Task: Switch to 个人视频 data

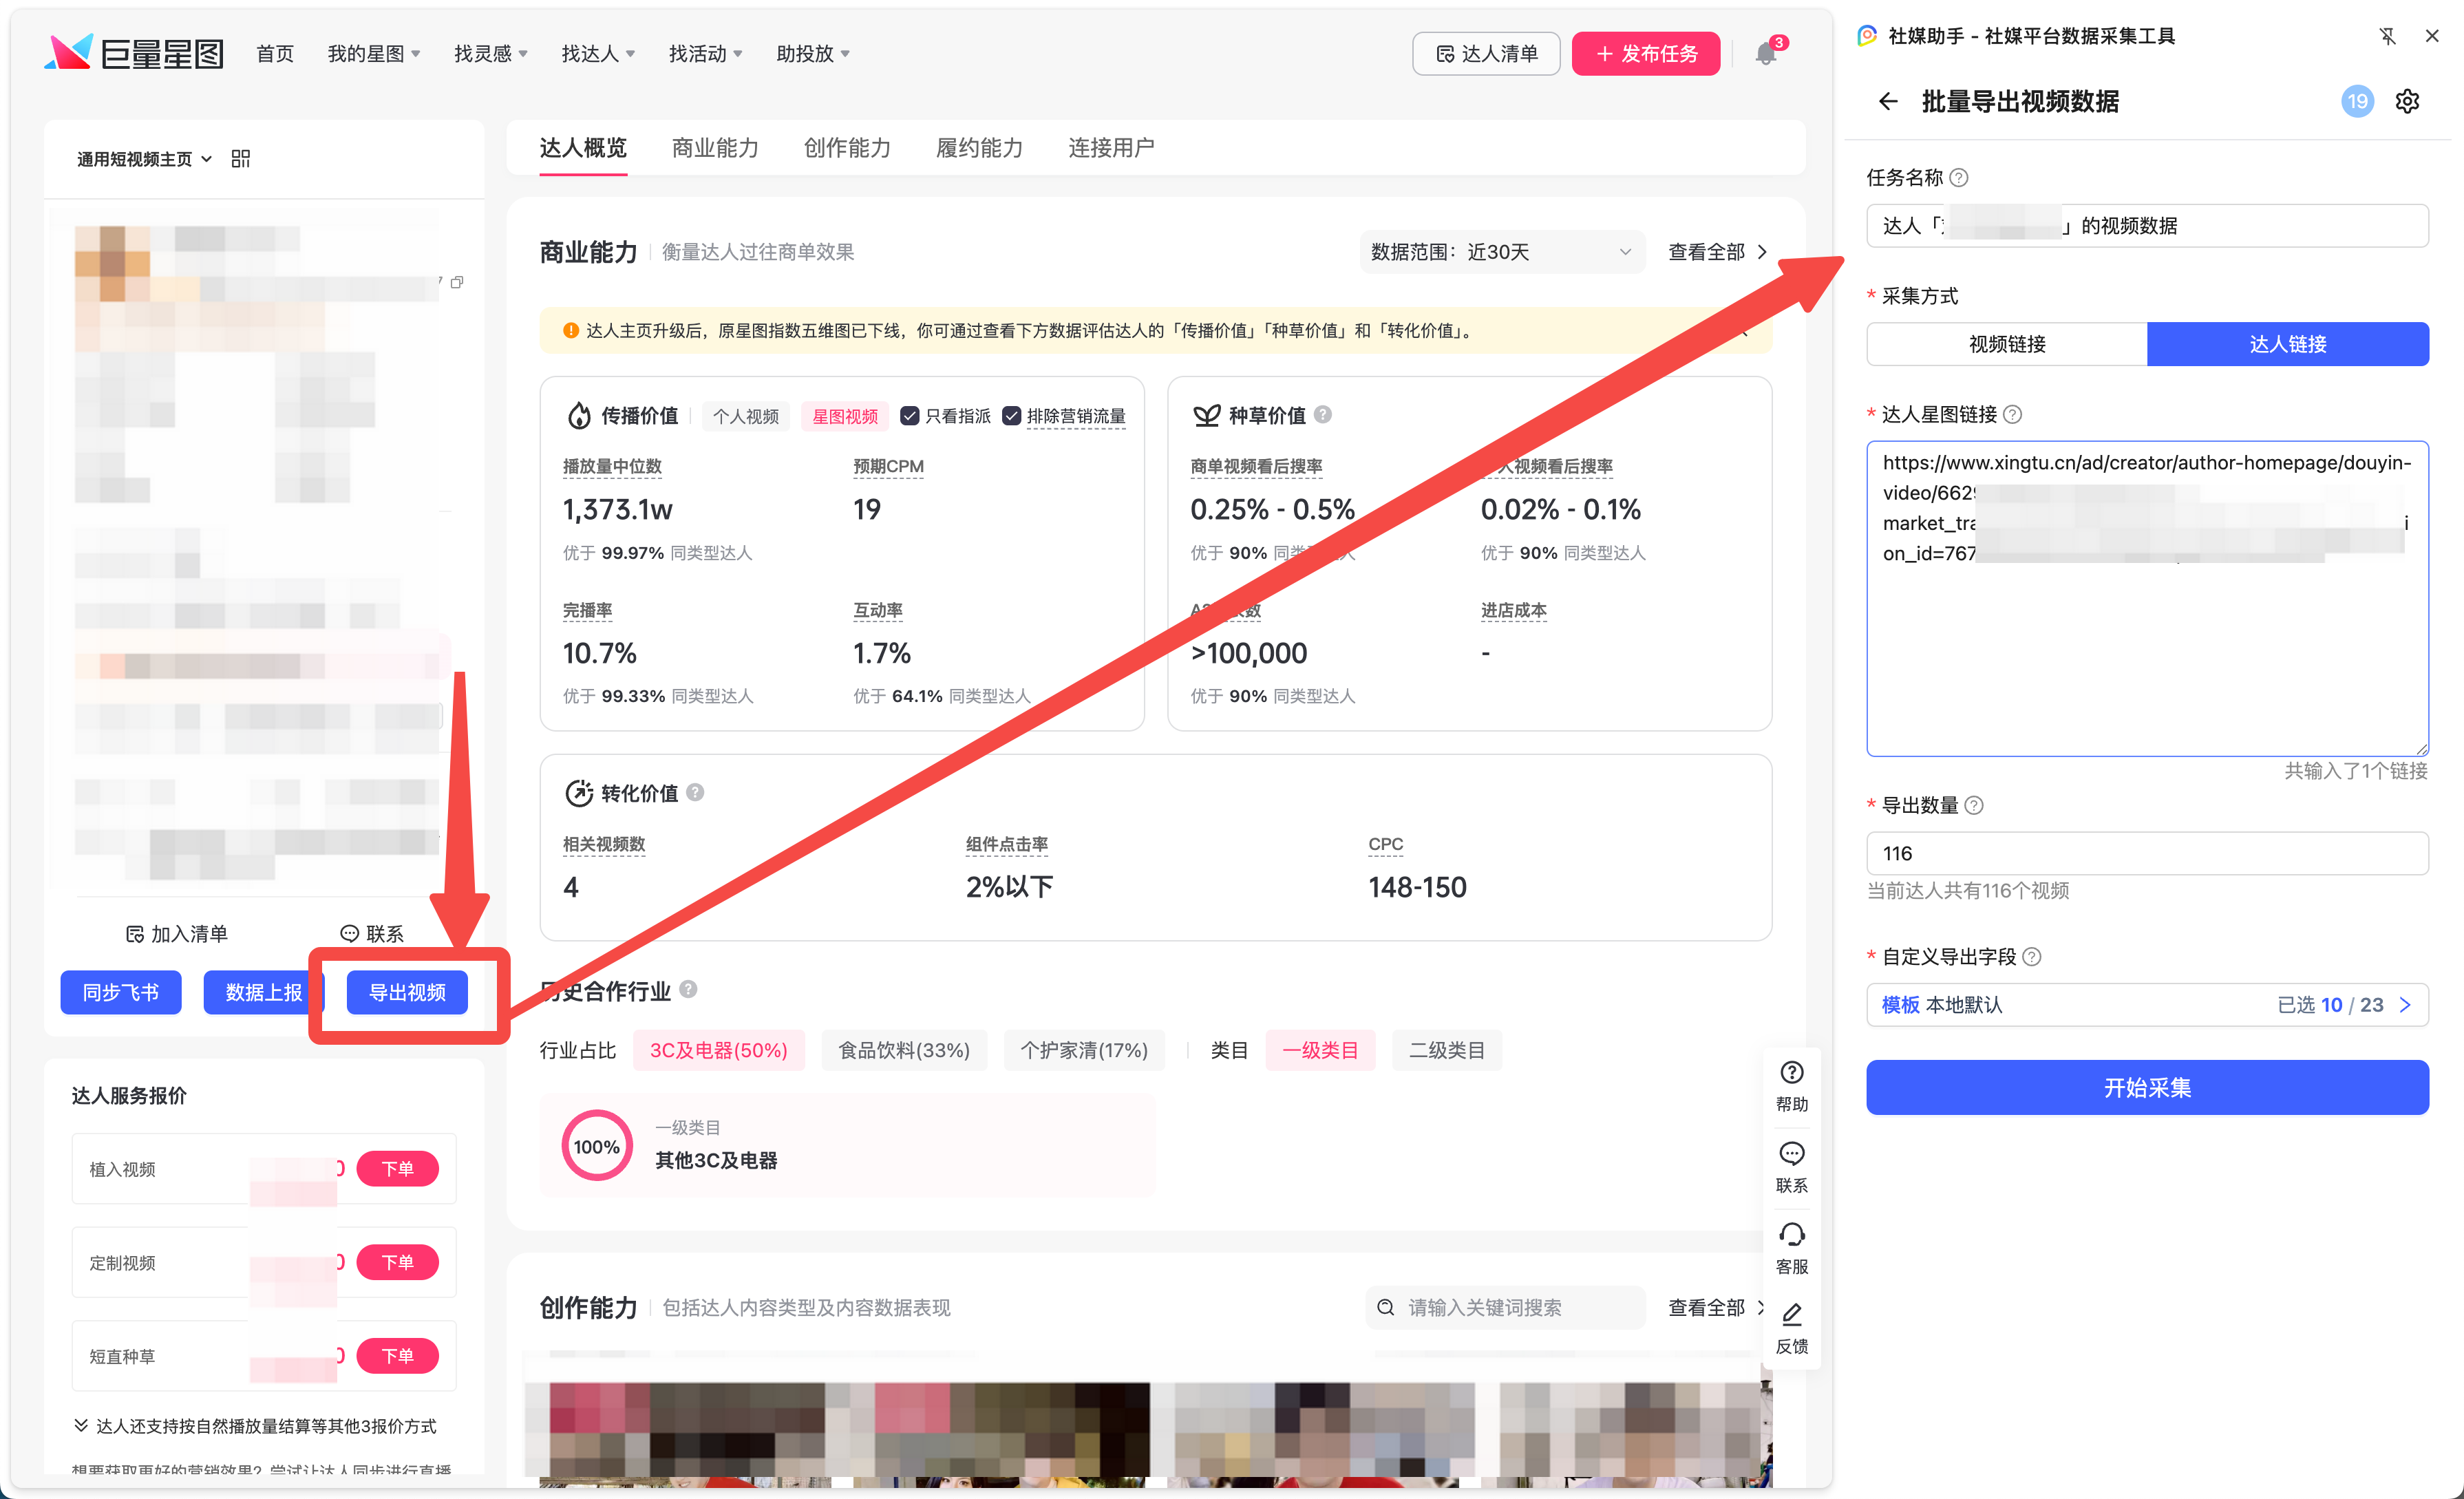Action: pyautogui.click(x=746, y=416)
